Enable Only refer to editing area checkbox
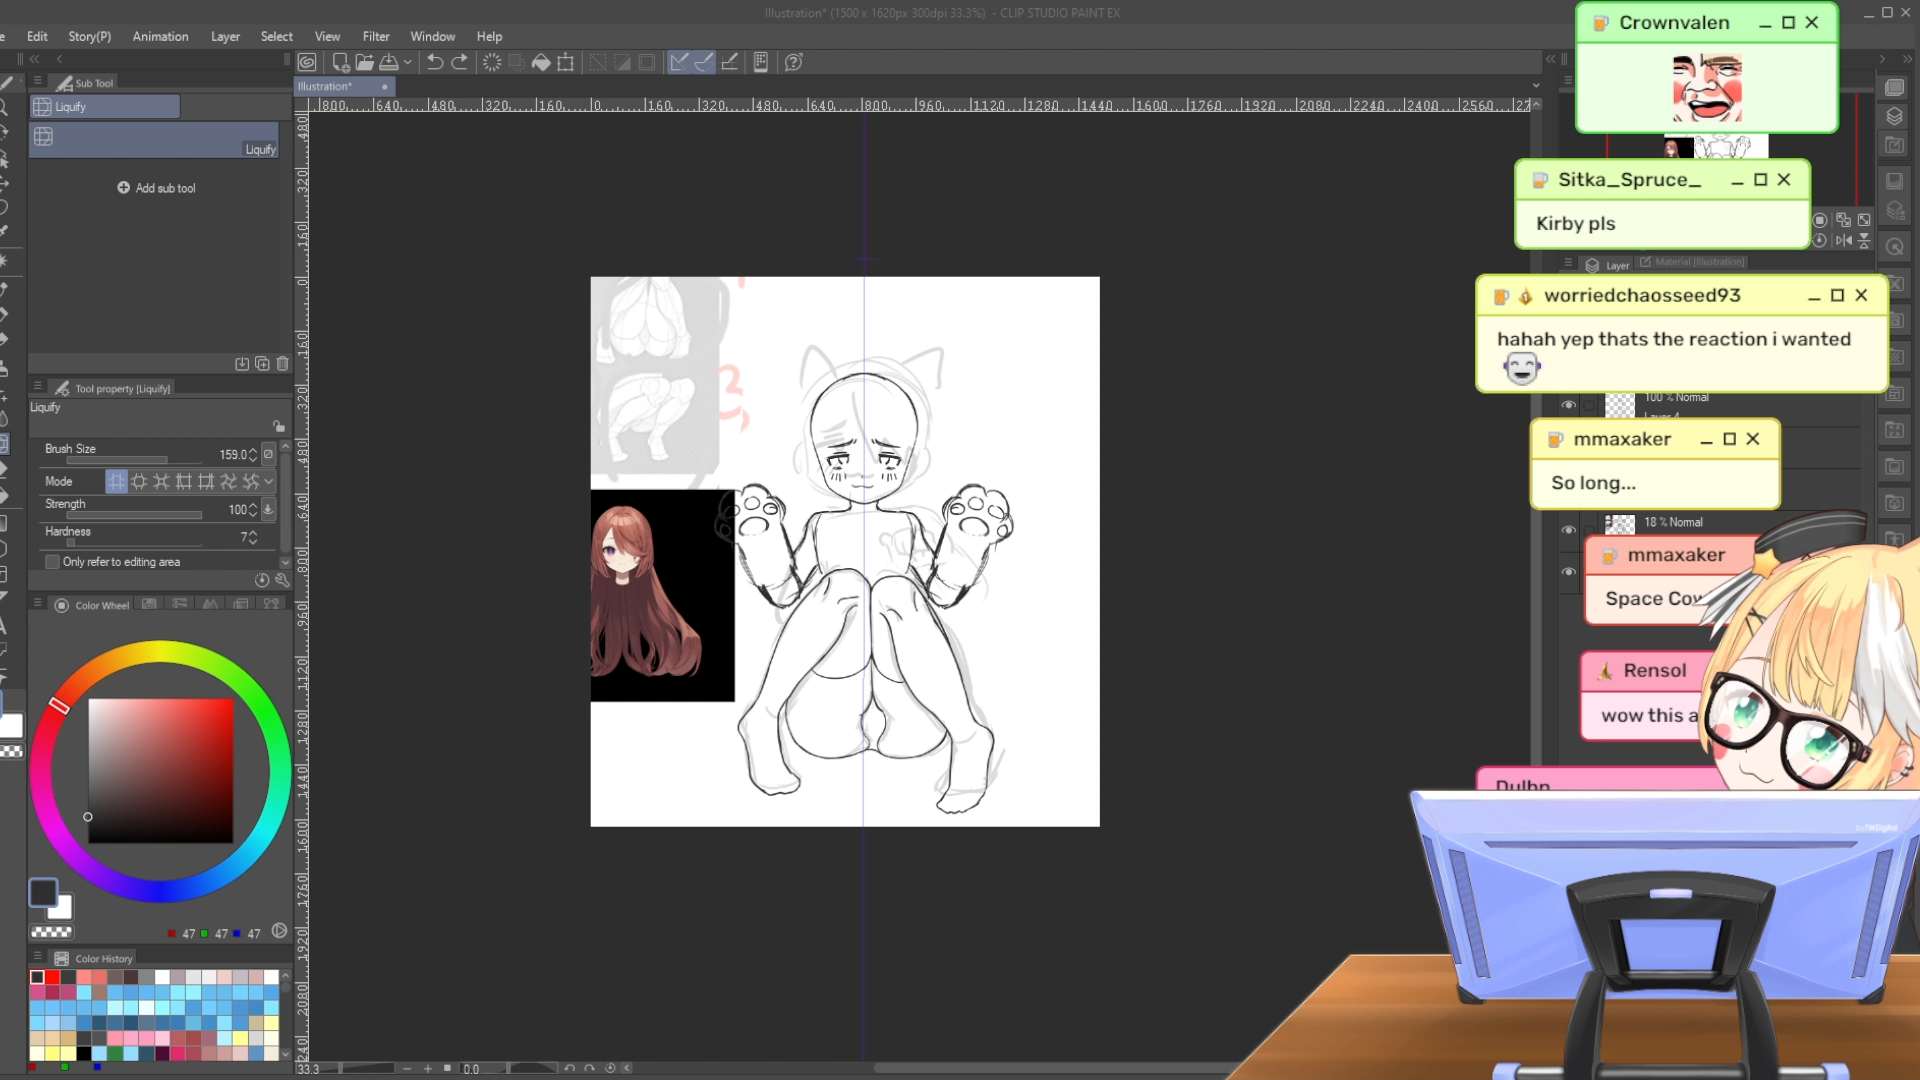Image resolution: width=1920 pixels, height=1080 pixels. 53,562
